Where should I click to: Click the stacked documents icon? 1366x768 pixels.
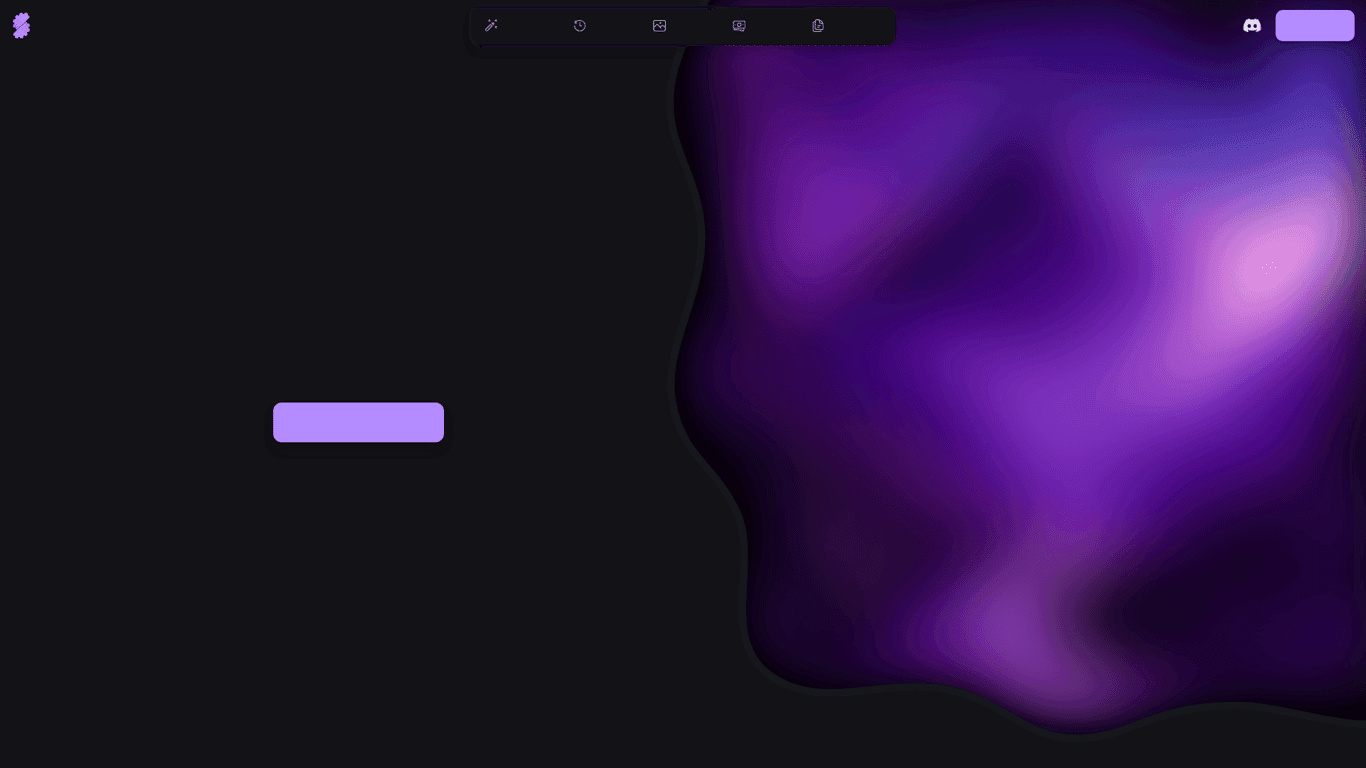click(818, 26)
